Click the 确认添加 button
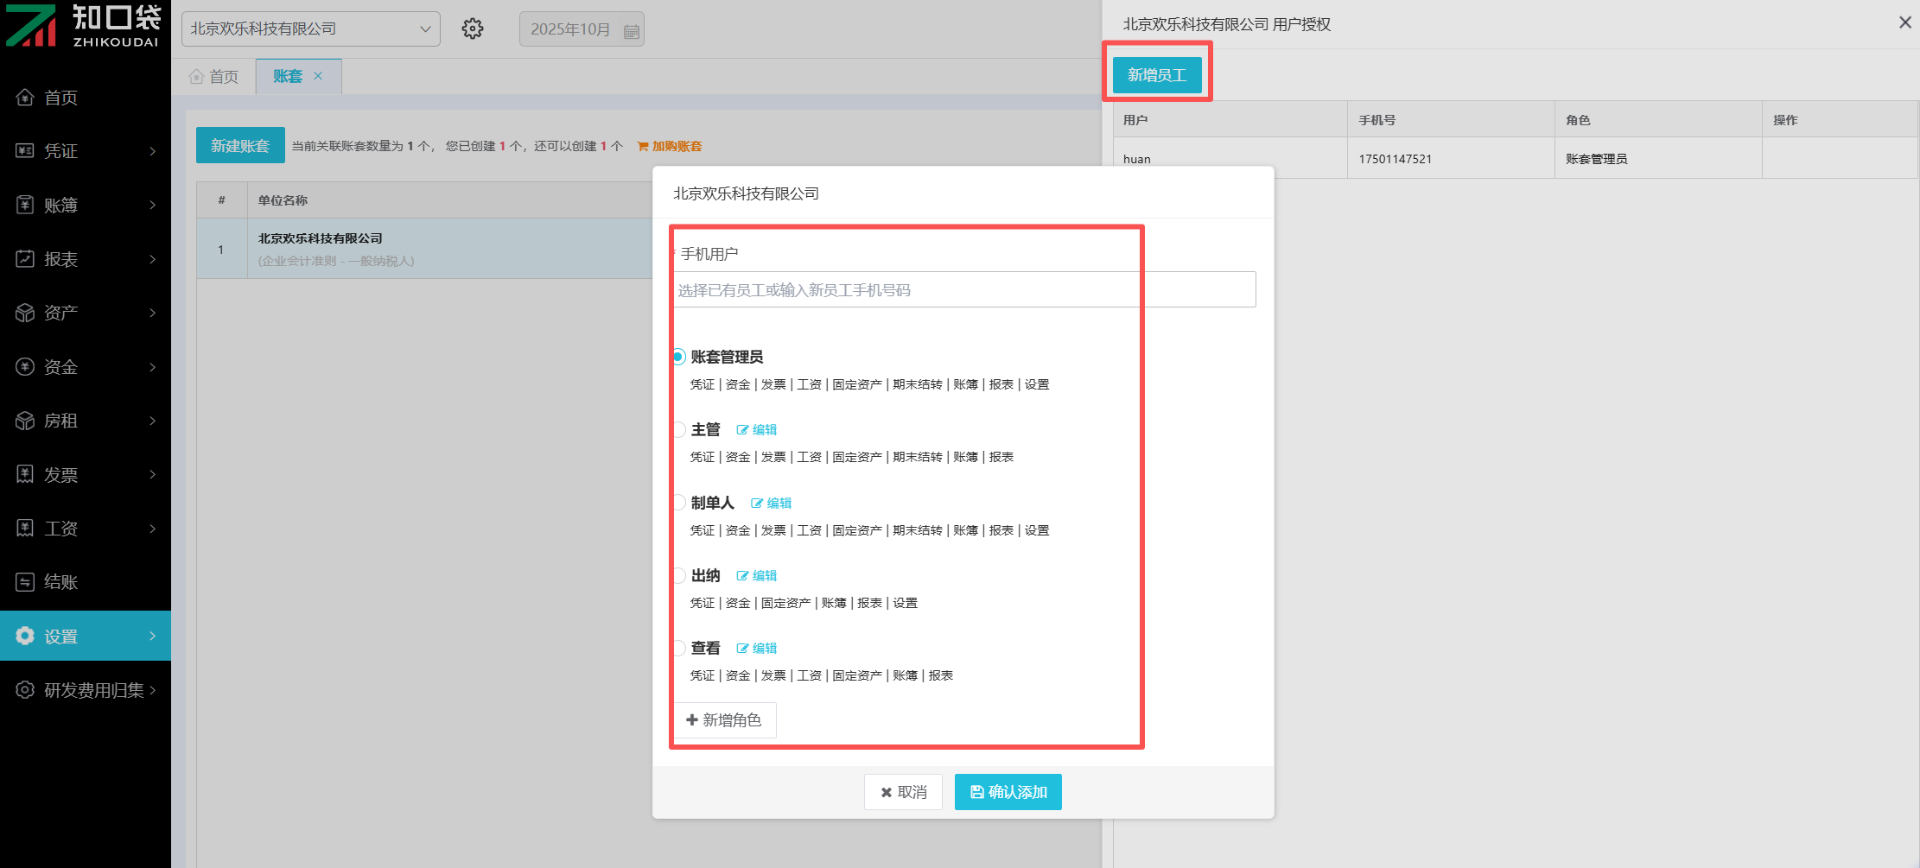1920x868 pixels. click(x=1007, y=792)
